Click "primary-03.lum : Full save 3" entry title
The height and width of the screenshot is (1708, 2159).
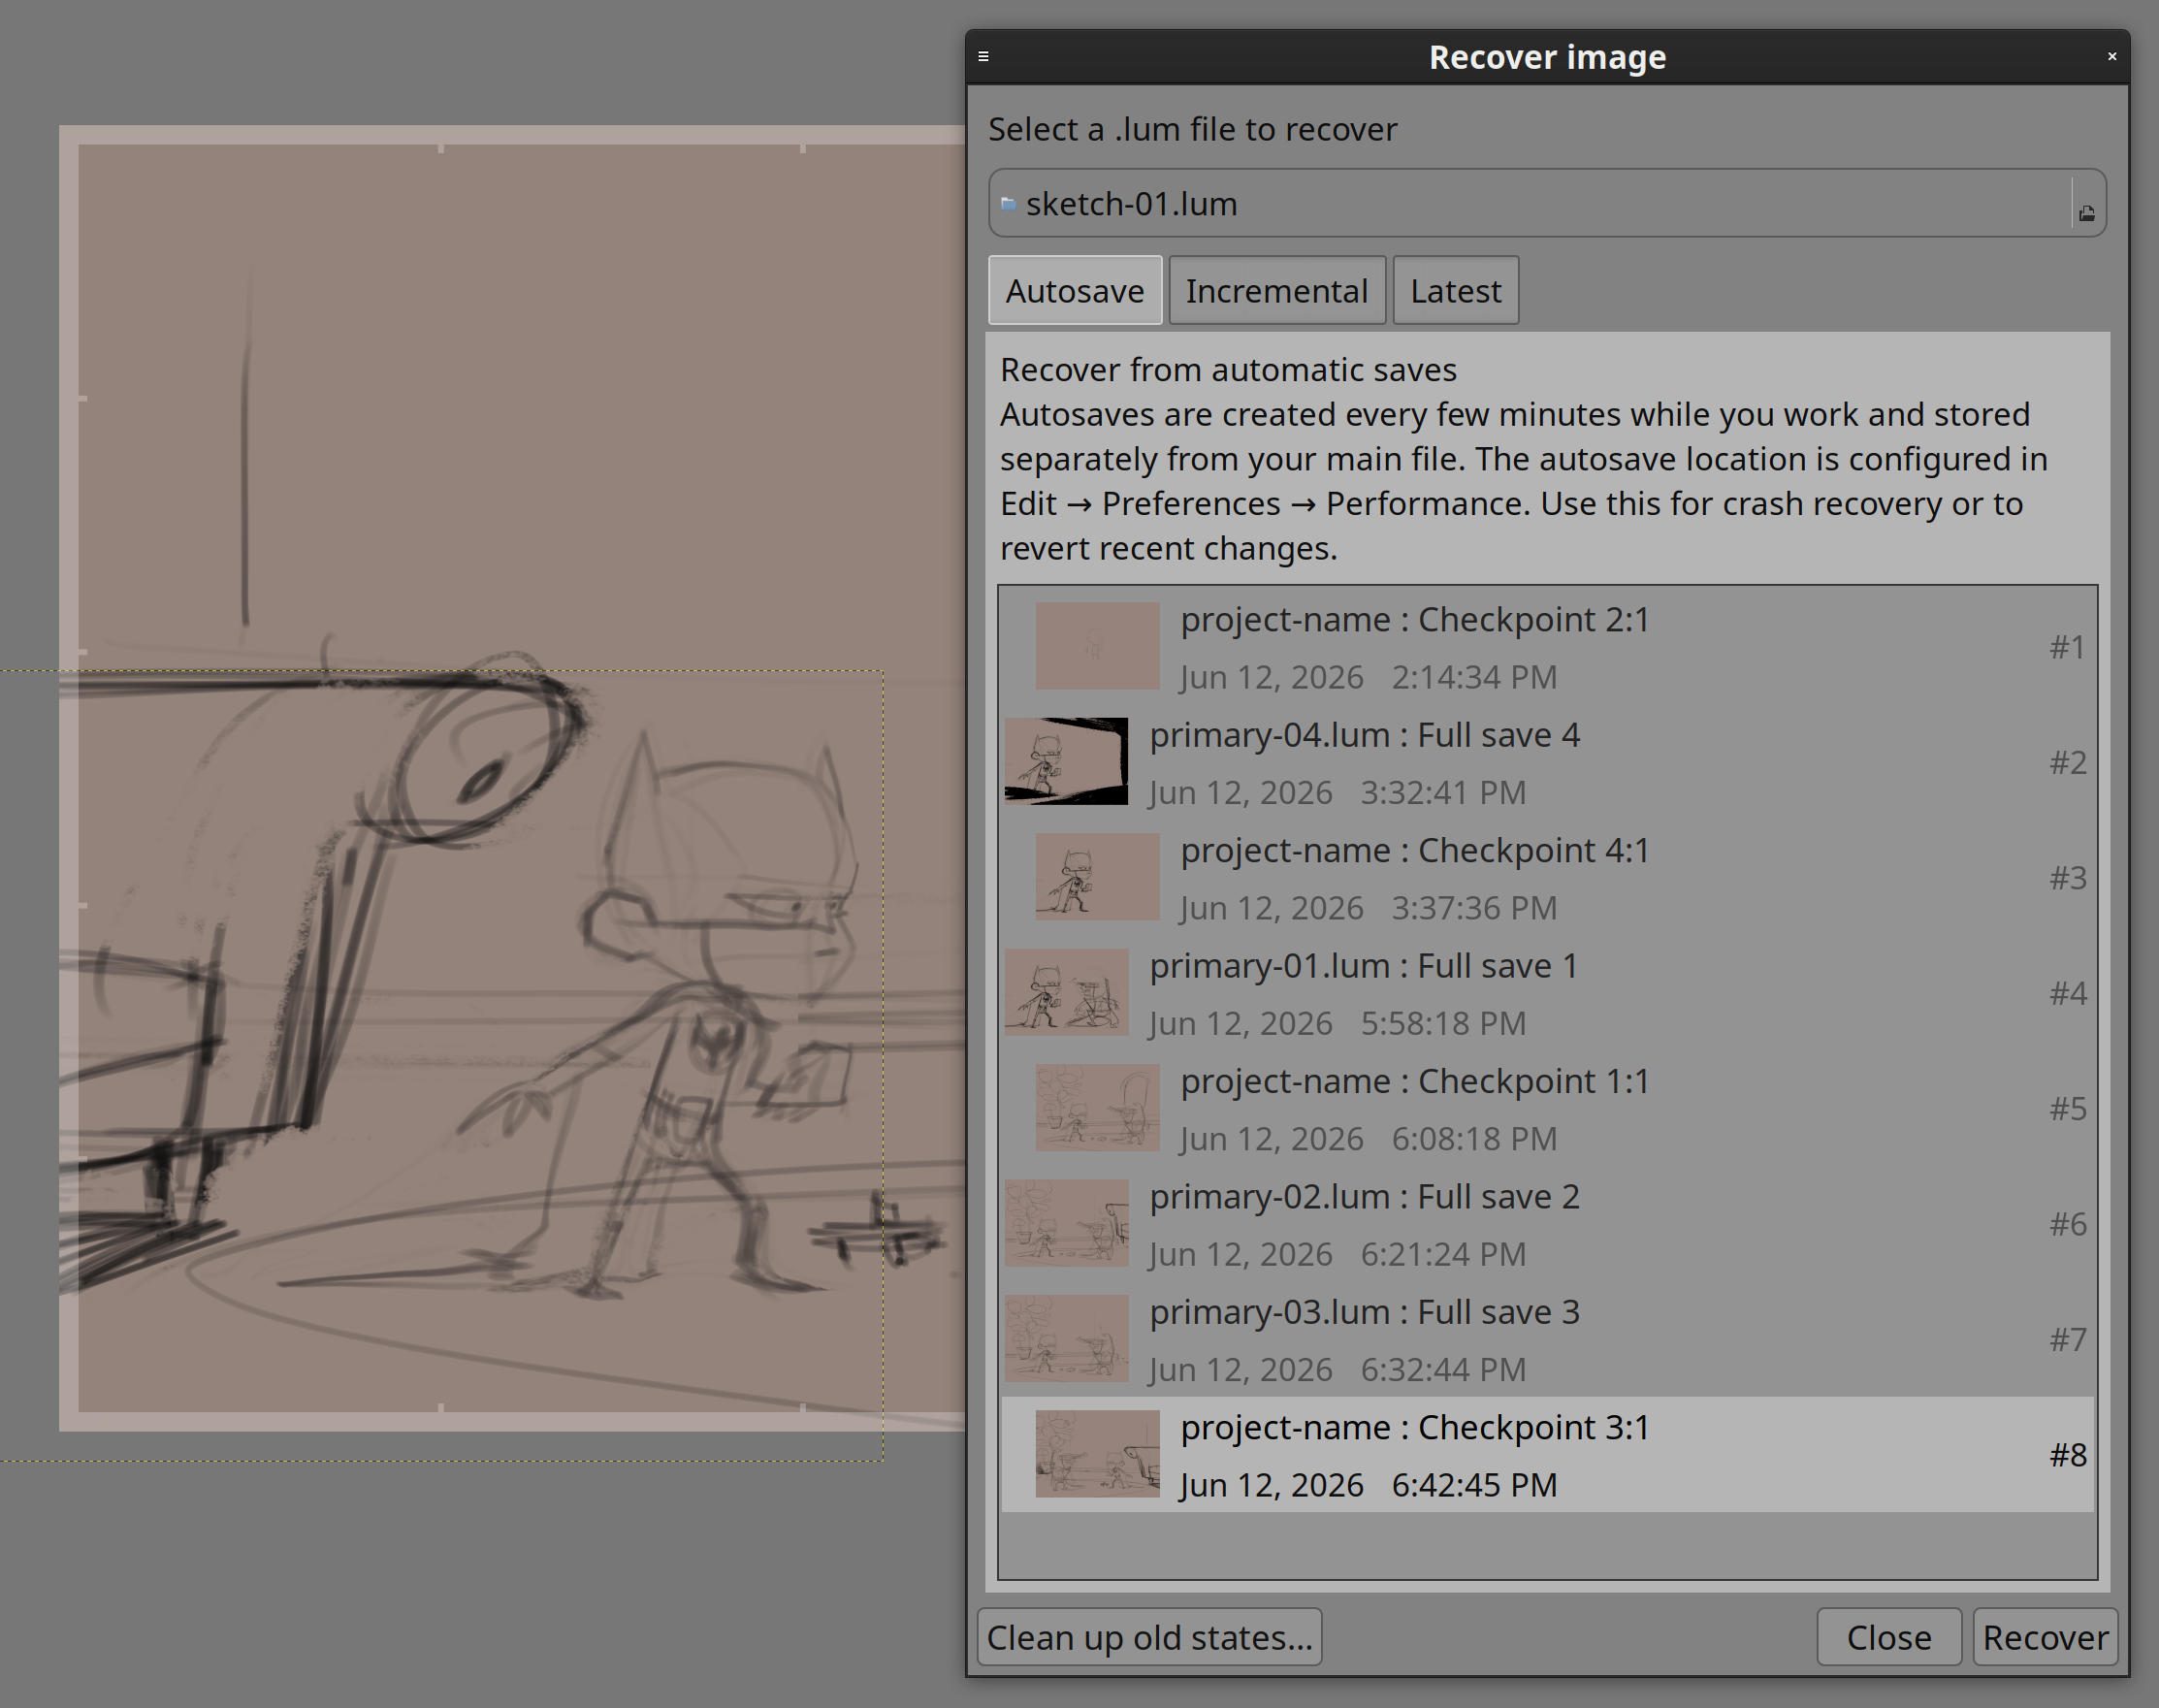click(1364, 1313)
